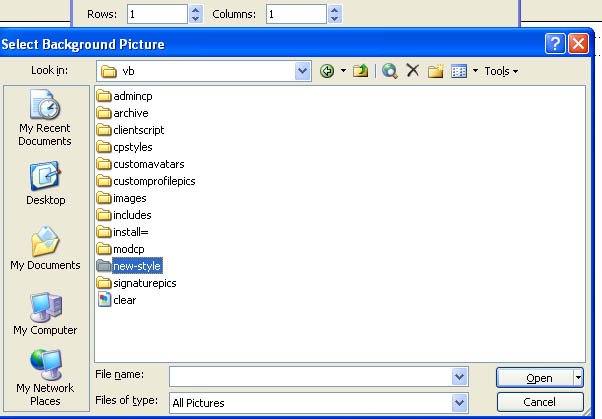
Task: Open the Views dropdown arrow
Action: pos(475,71)
